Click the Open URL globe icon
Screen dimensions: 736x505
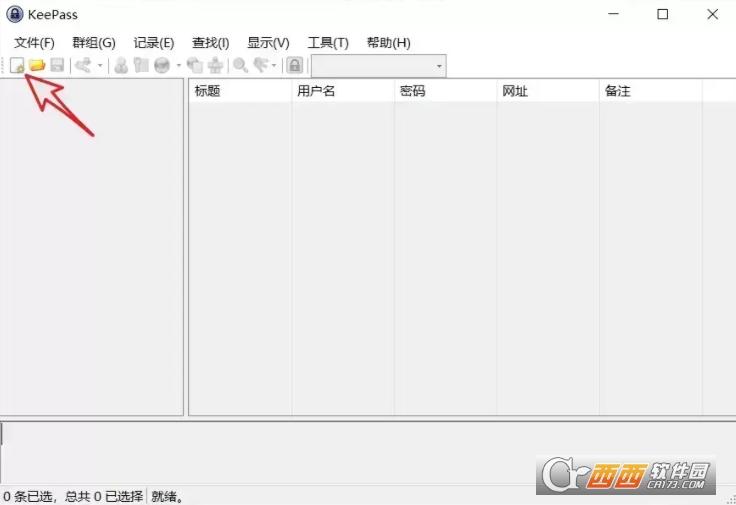coord(162,65)
